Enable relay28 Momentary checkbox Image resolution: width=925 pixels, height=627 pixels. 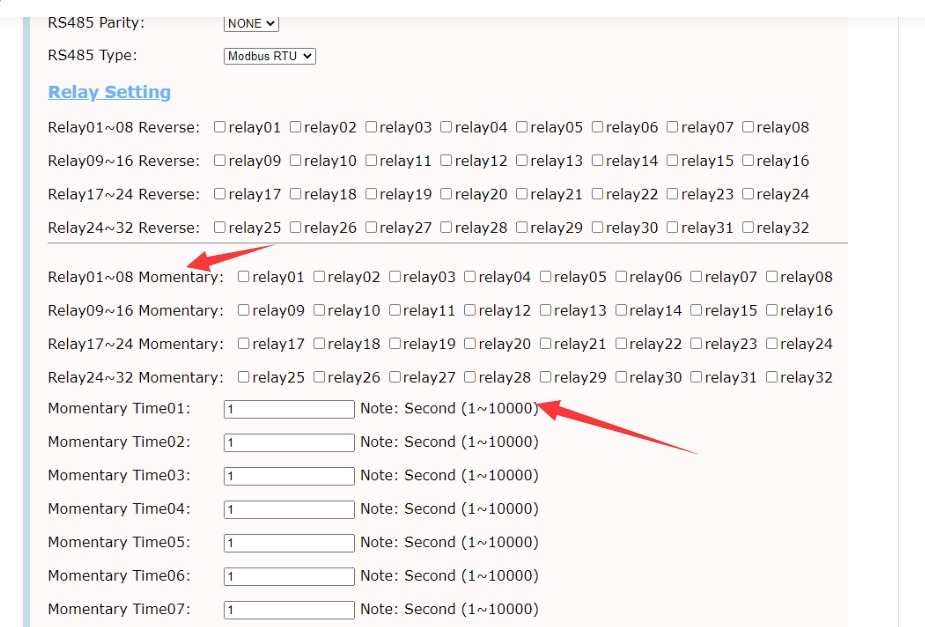coord(470,378)
